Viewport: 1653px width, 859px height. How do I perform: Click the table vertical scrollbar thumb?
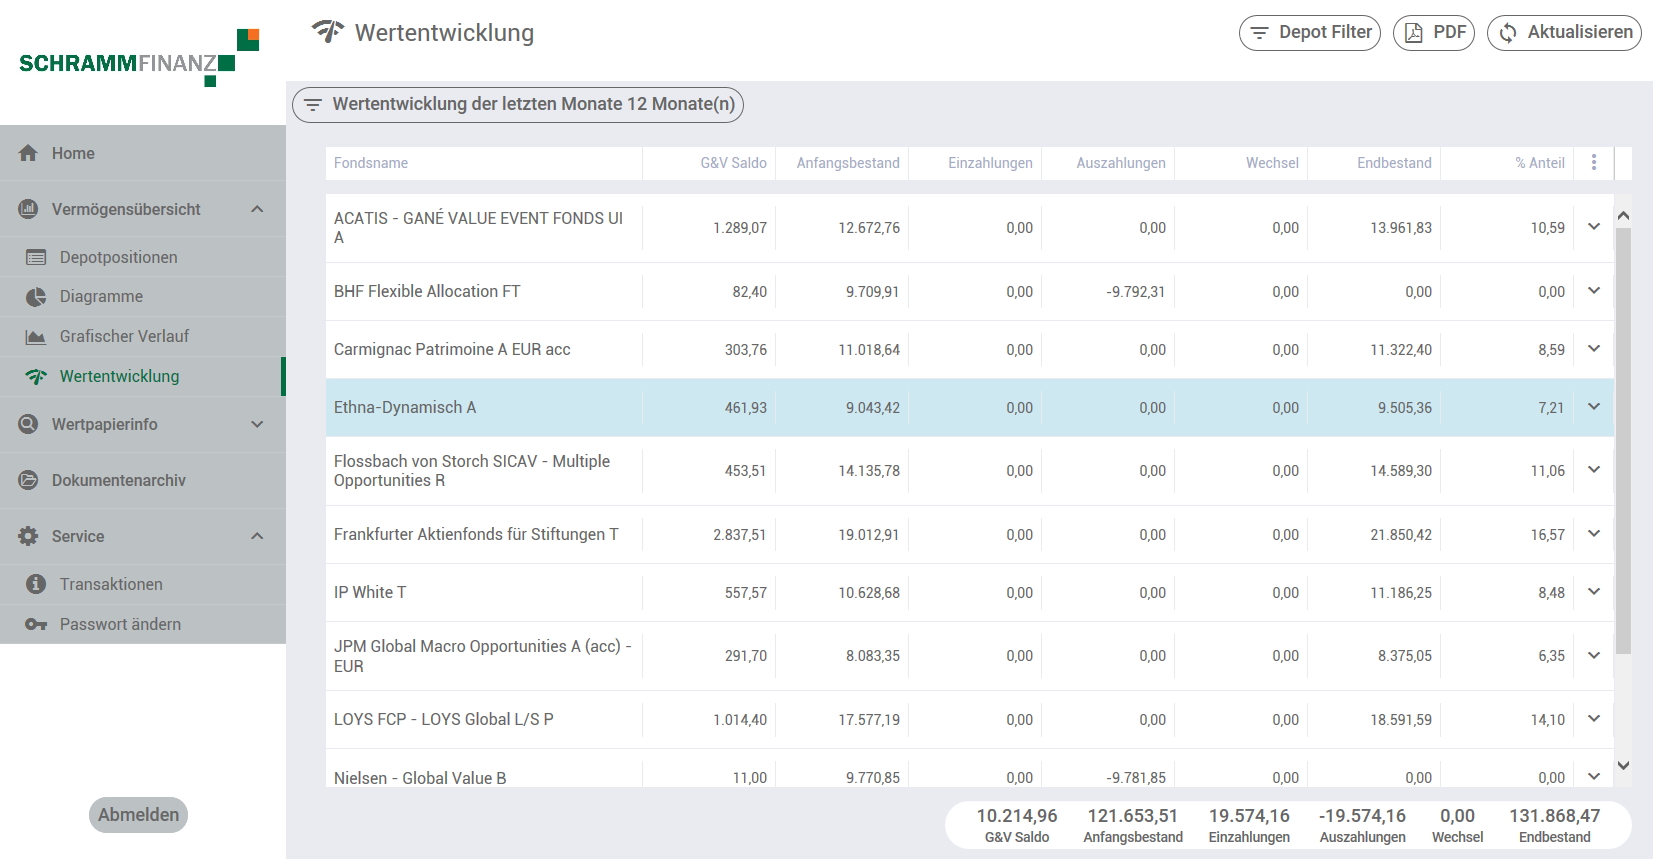point(1624,440)
